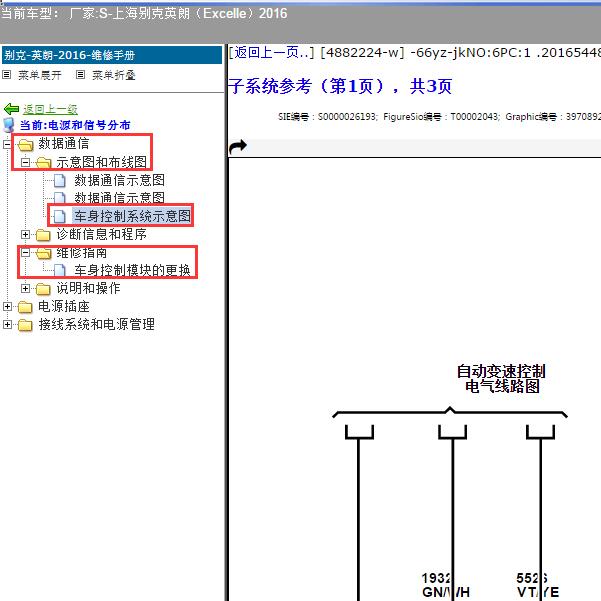Select the 示意图和布线图 tree label
Screen dimensions: 601x601
point(102,162)
